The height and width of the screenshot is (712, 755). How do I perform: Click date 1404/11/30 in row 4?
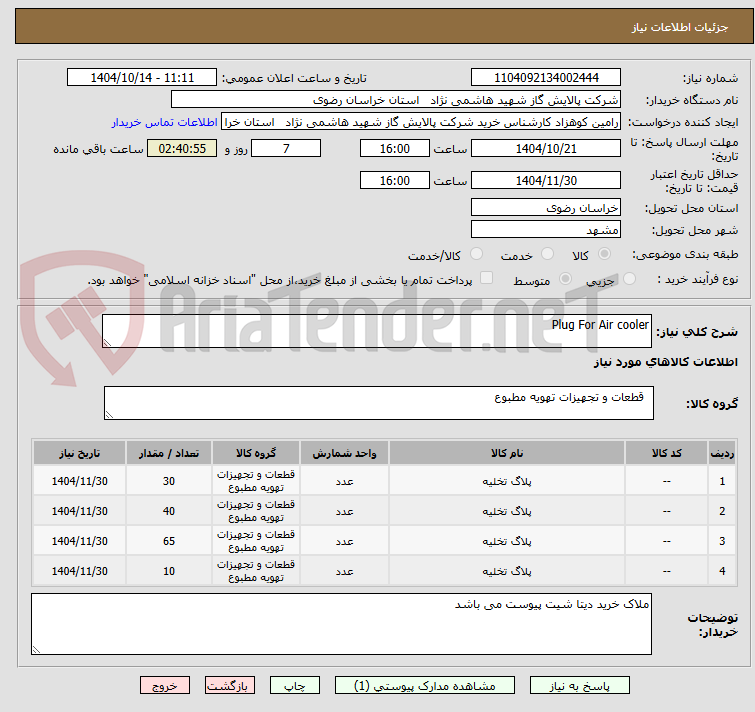(x=79, y=571)
